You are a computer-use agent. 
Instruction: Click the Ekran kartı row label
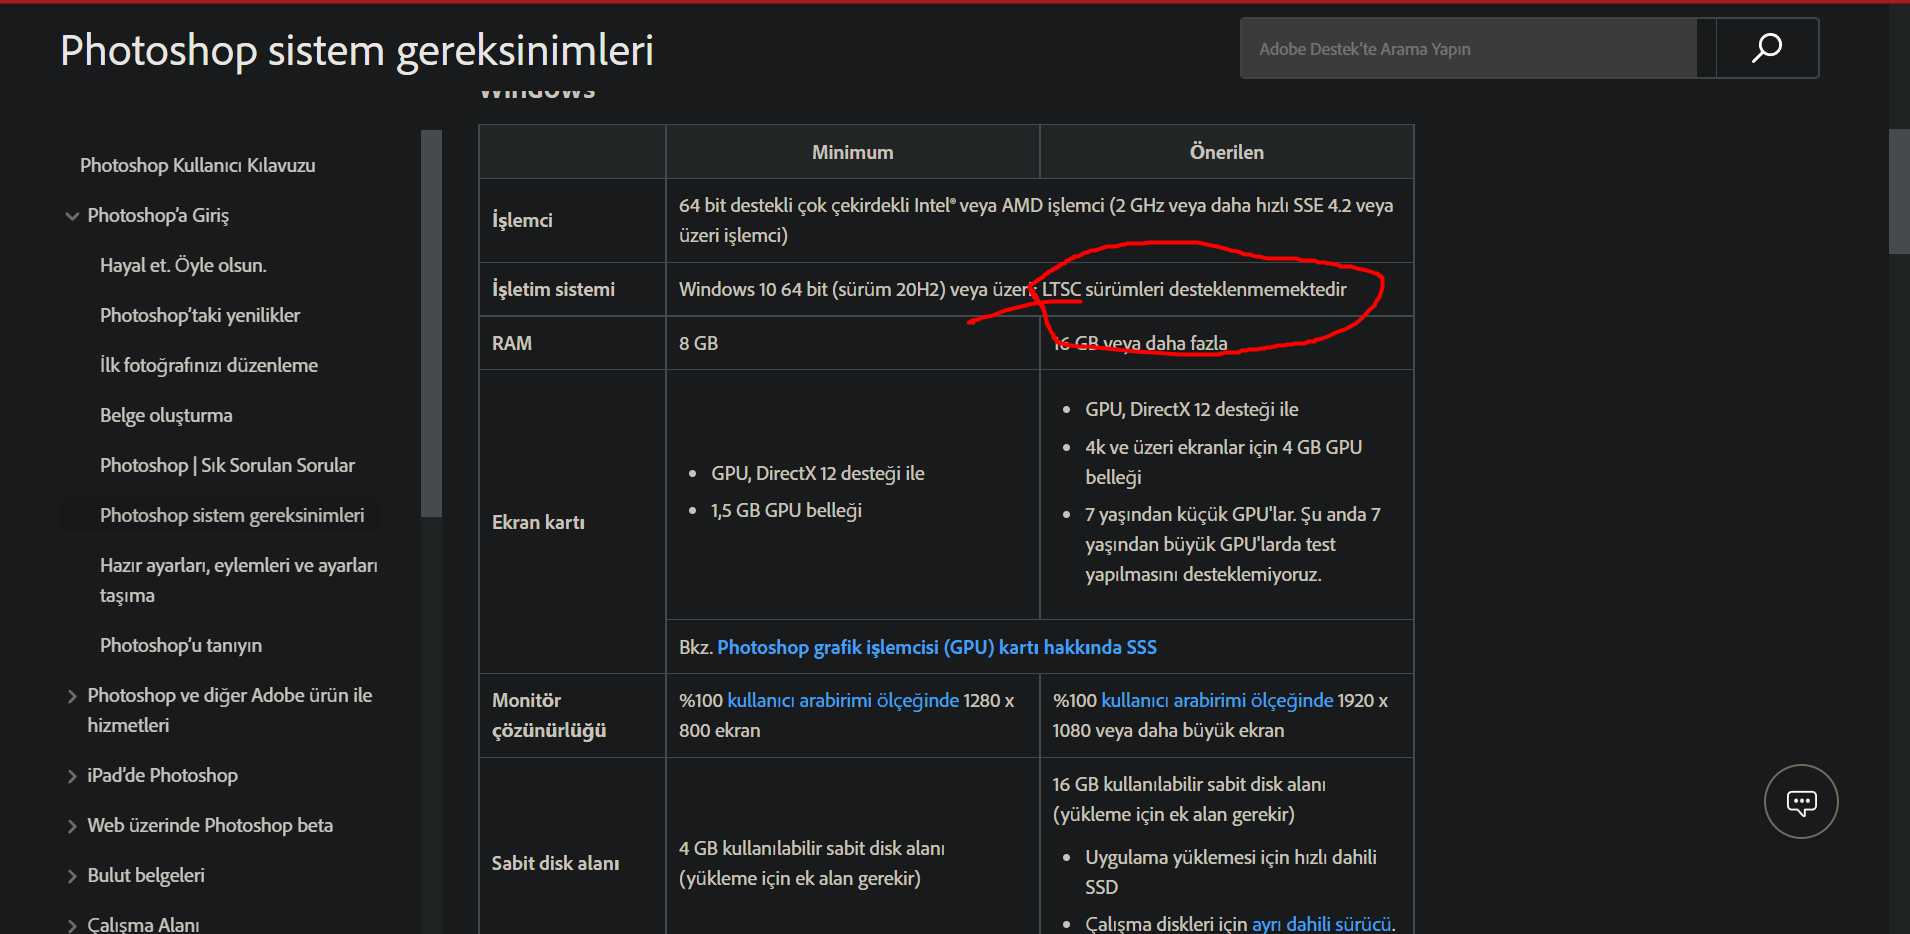click(538, 522)
